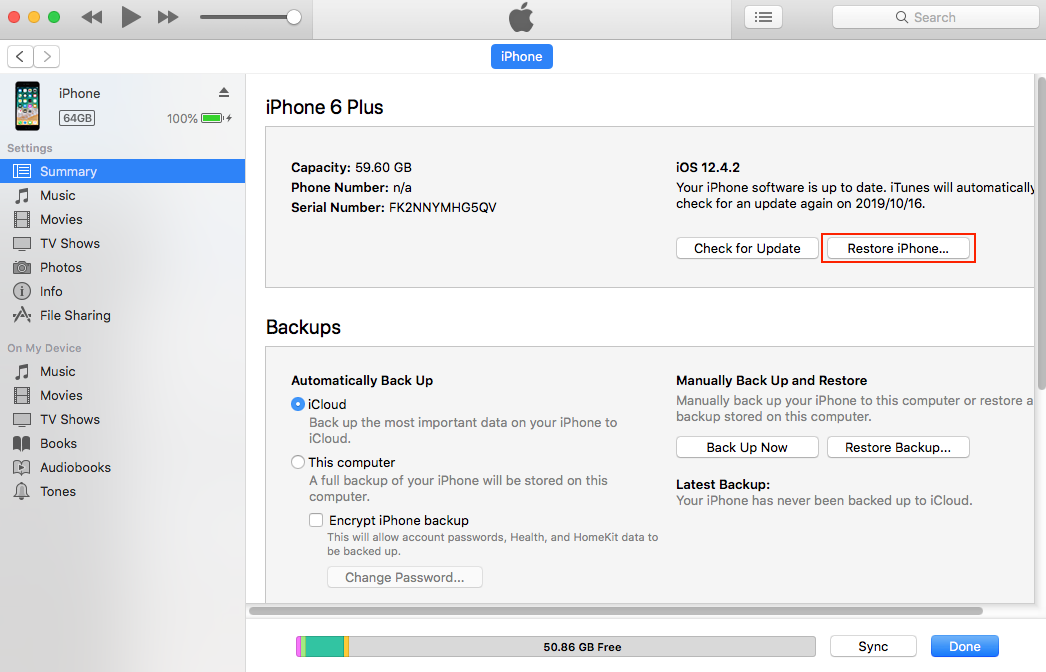
Task: Click the 64GB capacity badge
Action: [77, 118]
